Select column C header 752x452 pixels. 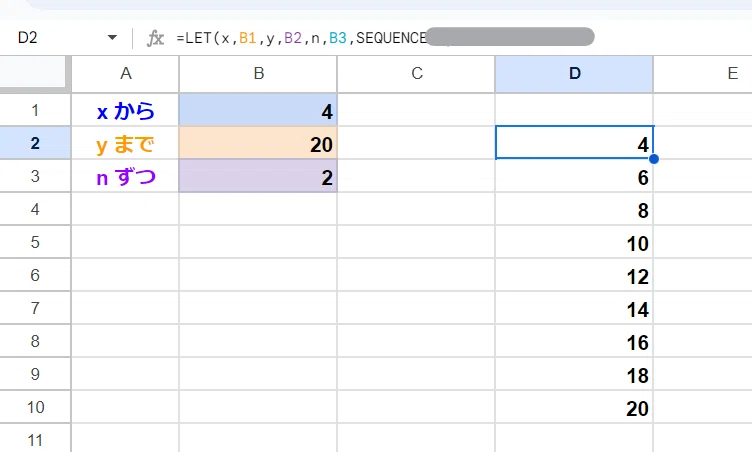click(x=416, y=73)
